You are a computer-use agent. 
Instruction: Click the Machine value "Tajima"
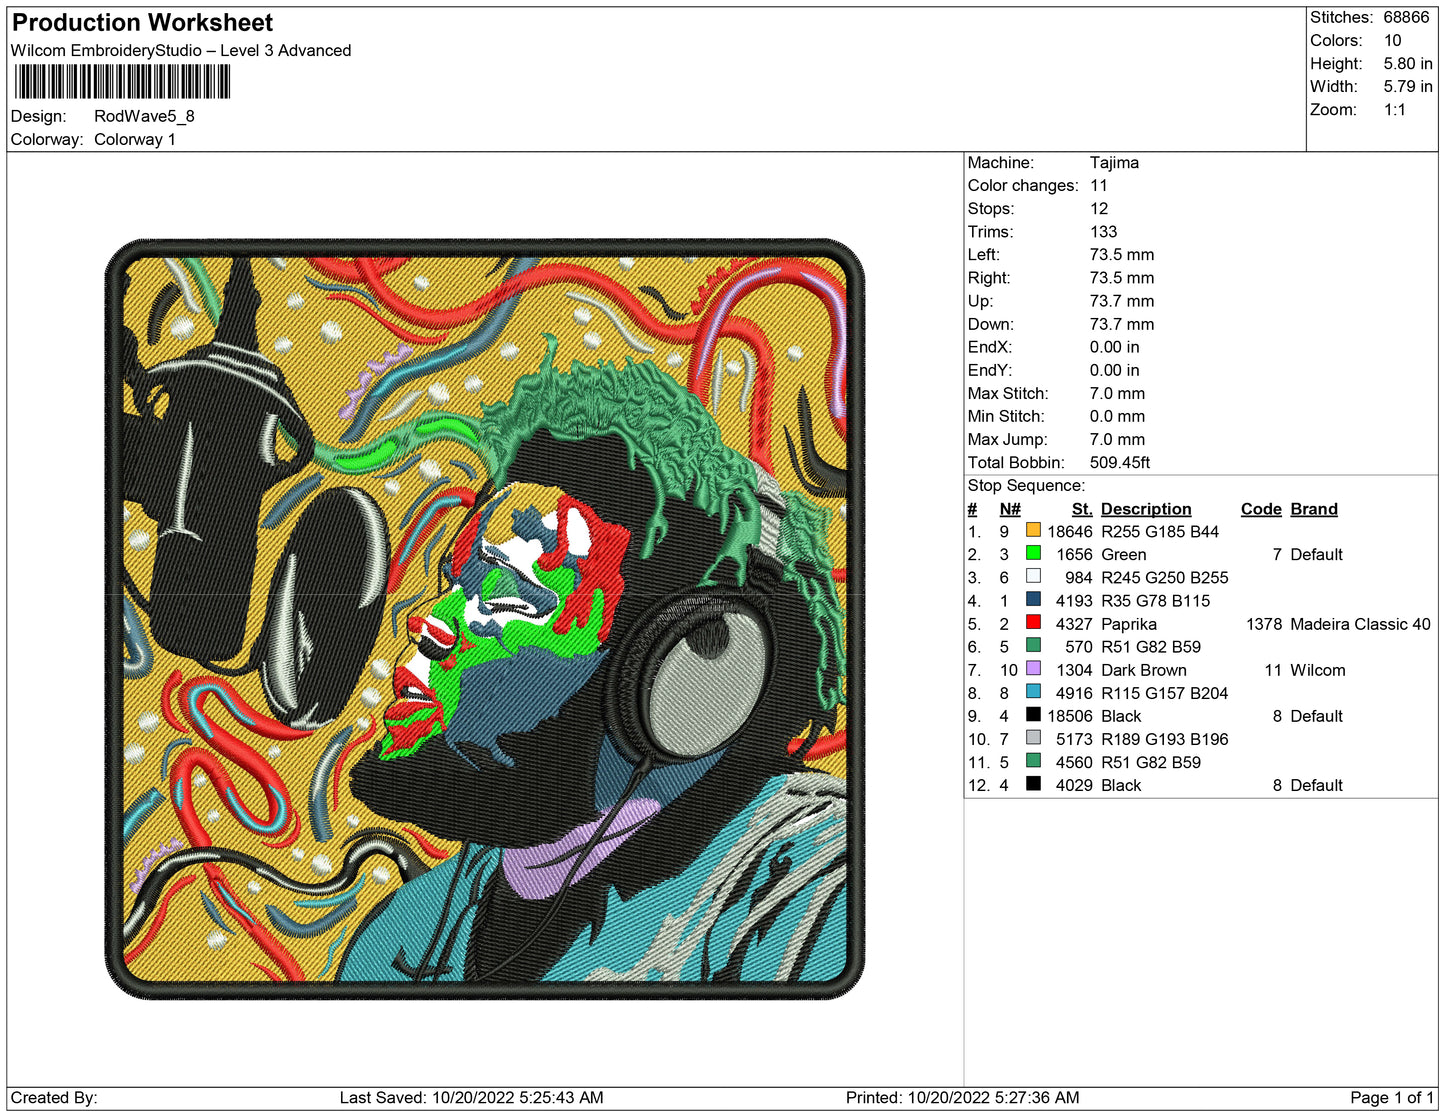click(1114, 163)
